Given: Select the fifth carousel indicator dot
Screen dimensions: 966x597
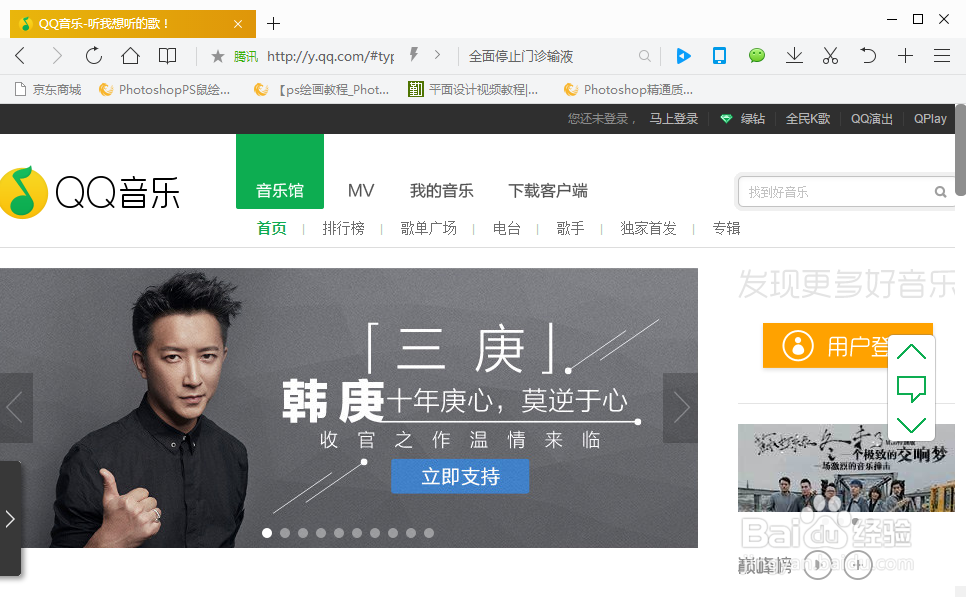Looking at the screenshot, I should (x=339, y=533).
